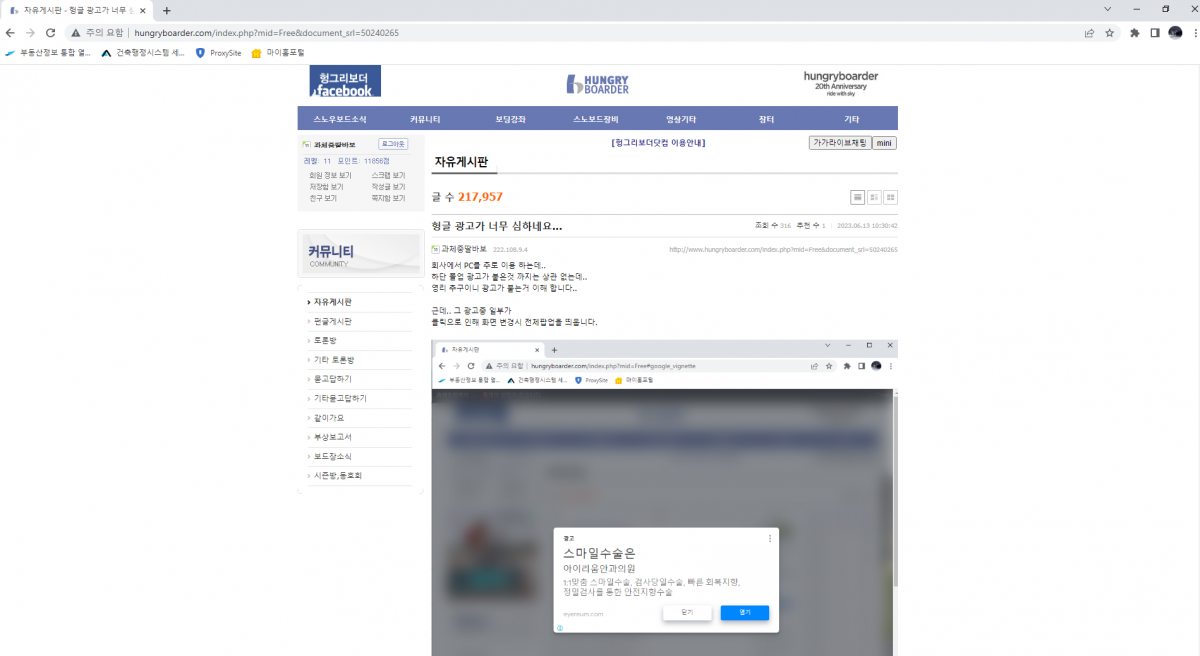1200x656 pixels.
Task: Open the 스노우보드소식 menu
Action: (340, 119)
